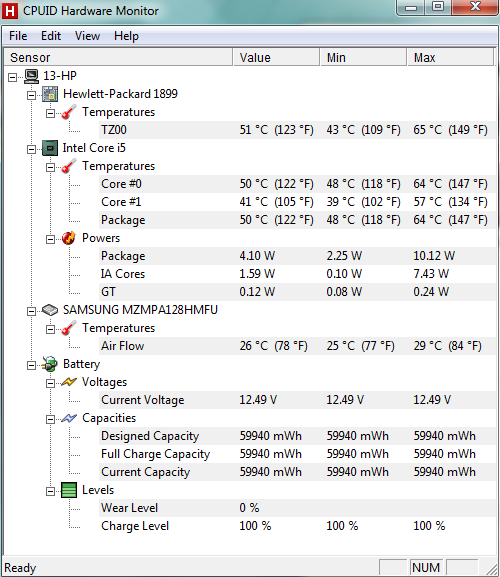This screenshot has height=577, width=500.
Task: Click the Battery plug icon
Action: click(49, 364)
